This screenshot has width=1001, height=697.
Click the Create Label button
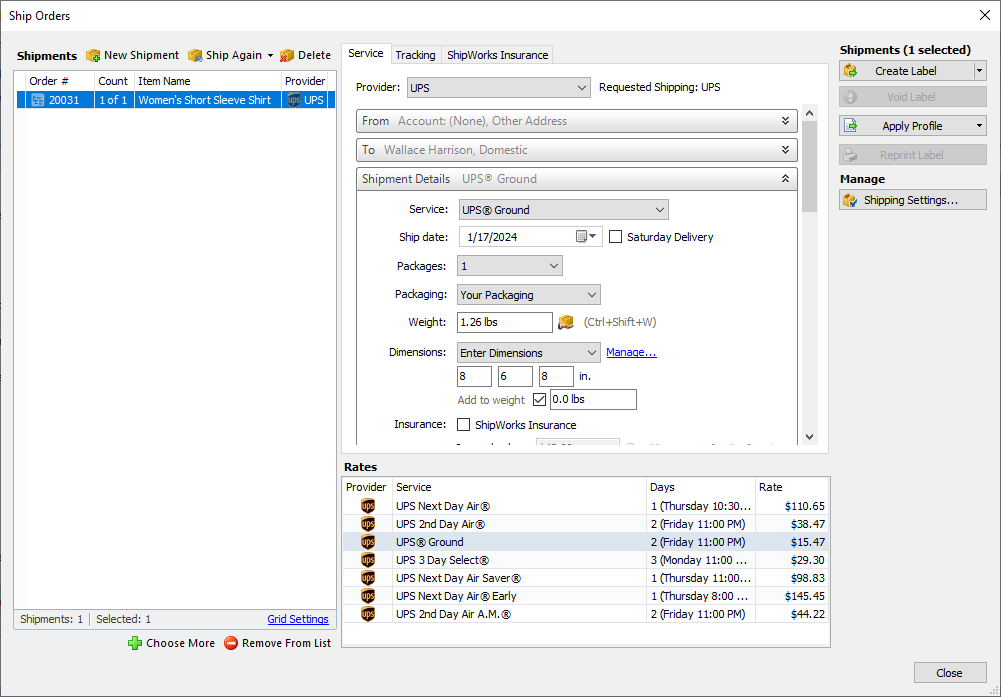pyautogui.click(x=906, y=71)
